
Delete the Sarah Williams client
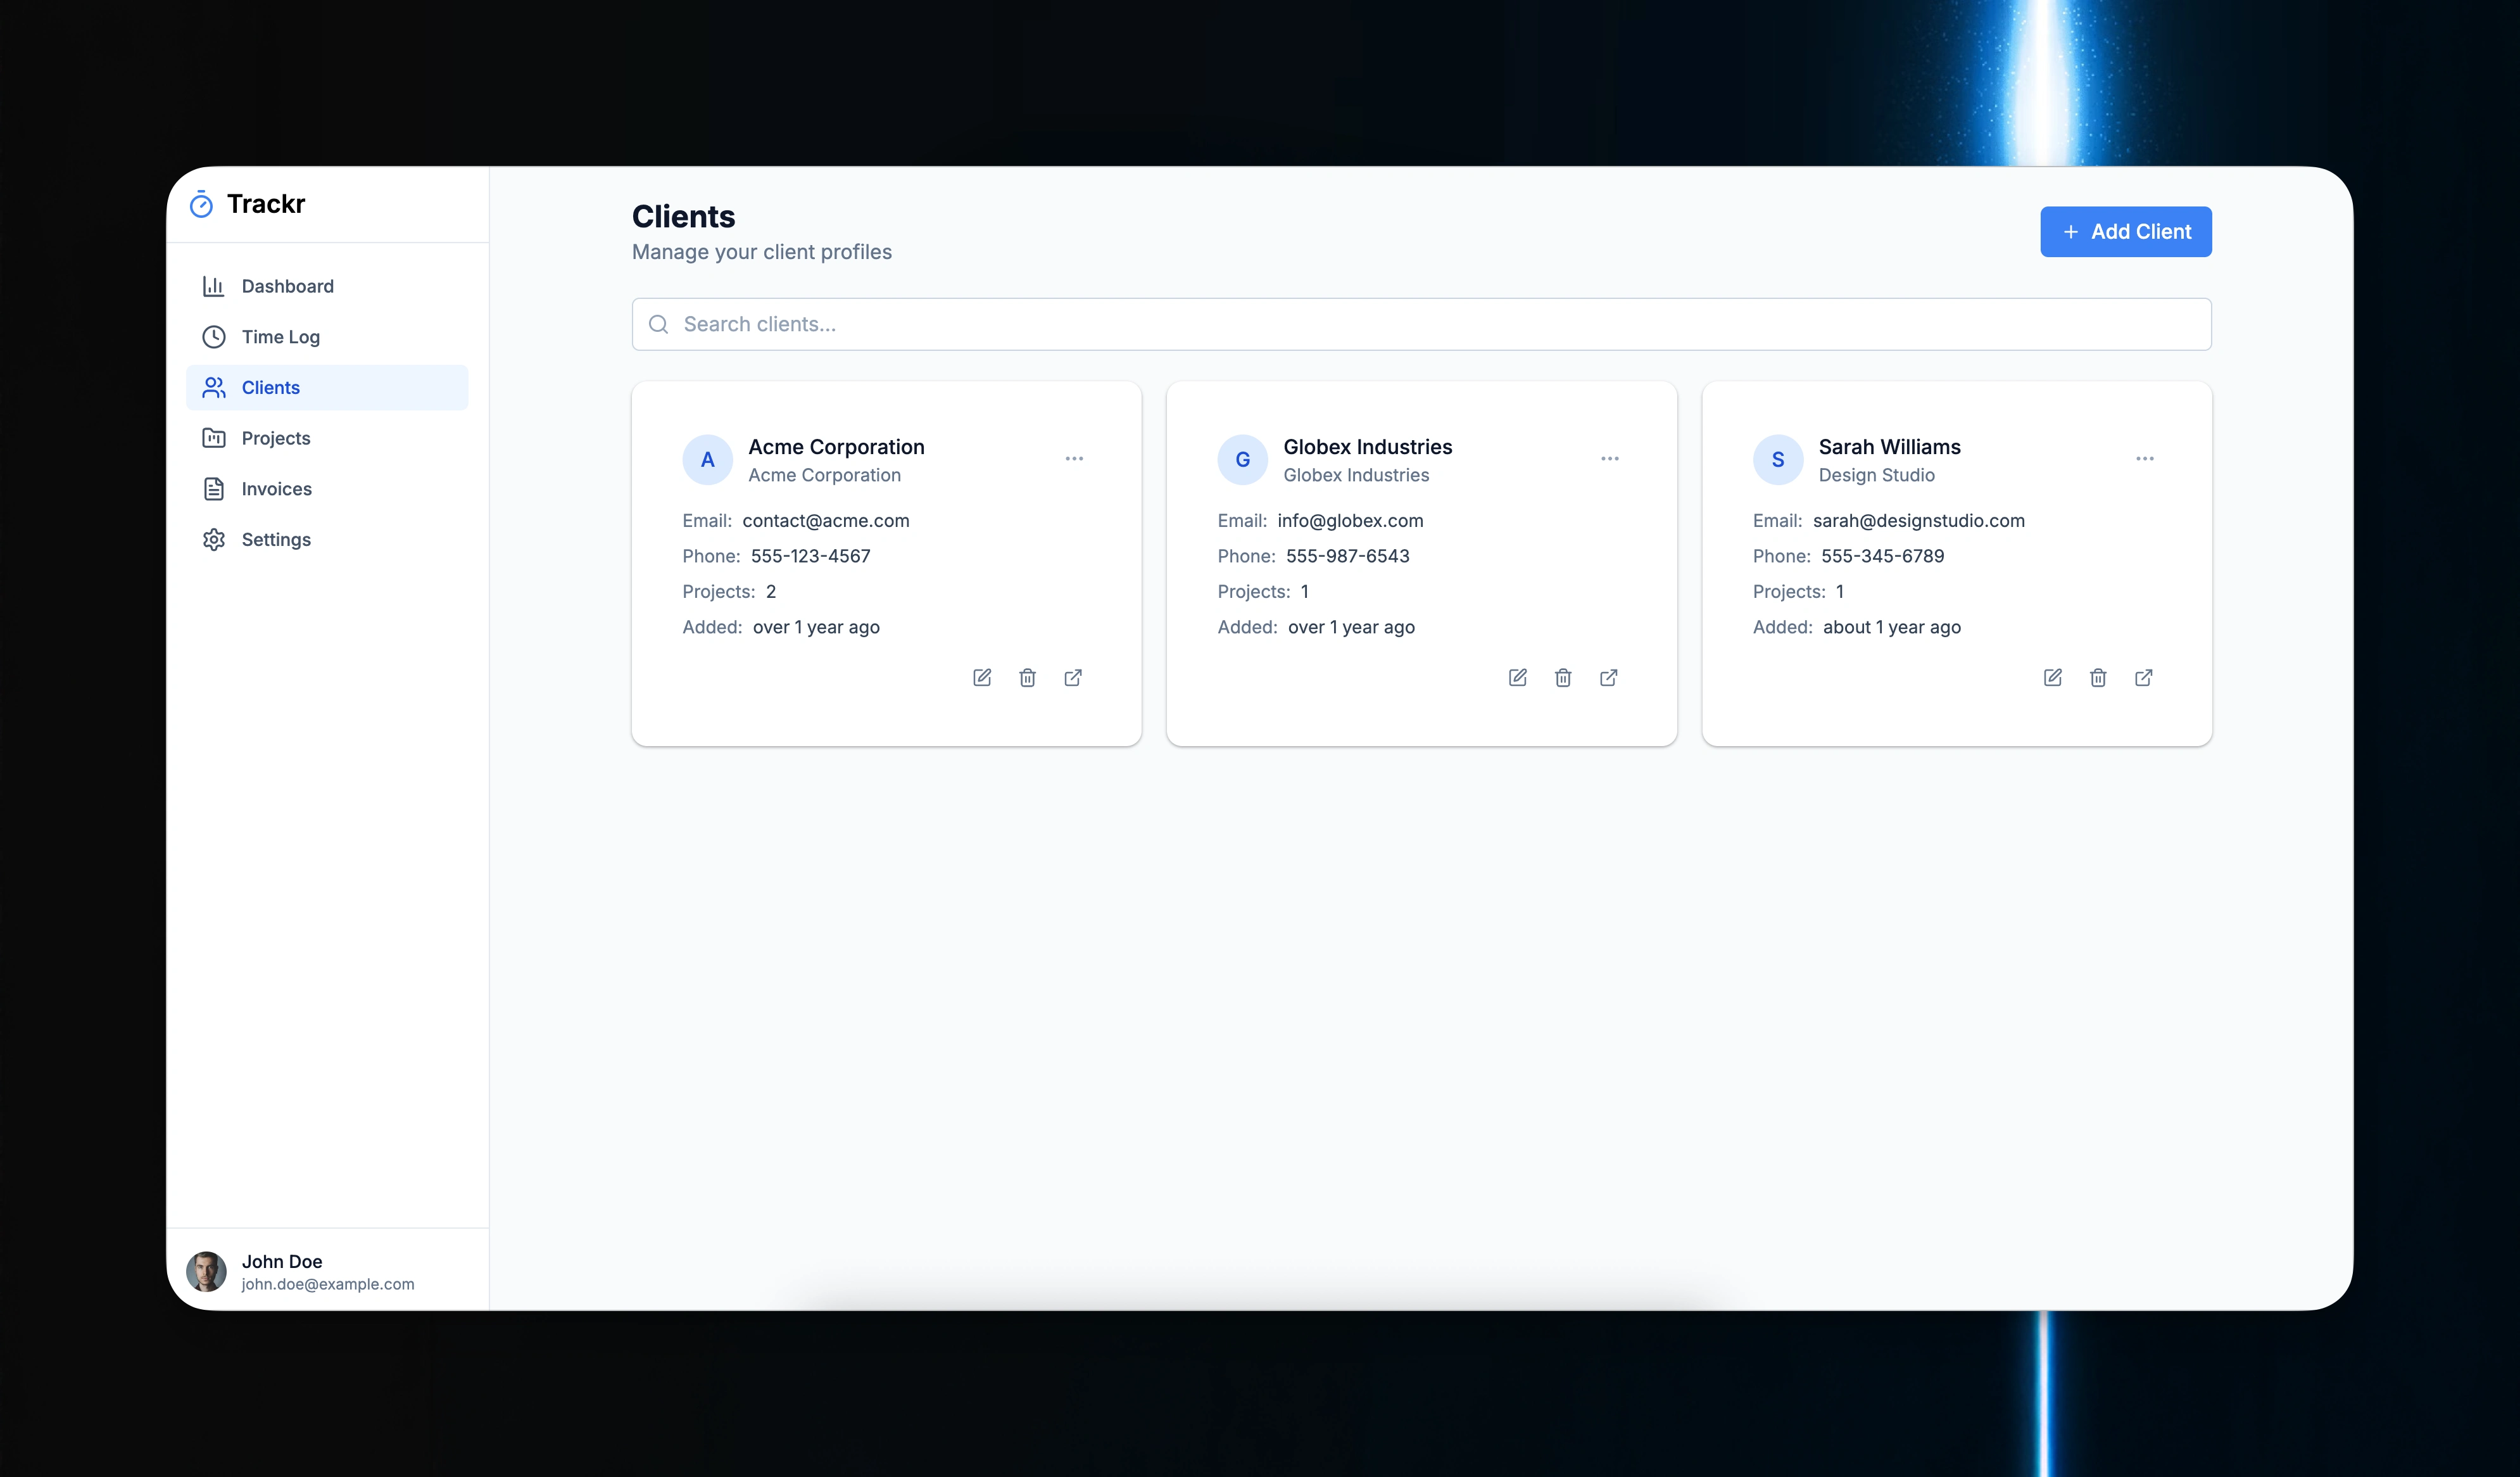click(2098, 678)
